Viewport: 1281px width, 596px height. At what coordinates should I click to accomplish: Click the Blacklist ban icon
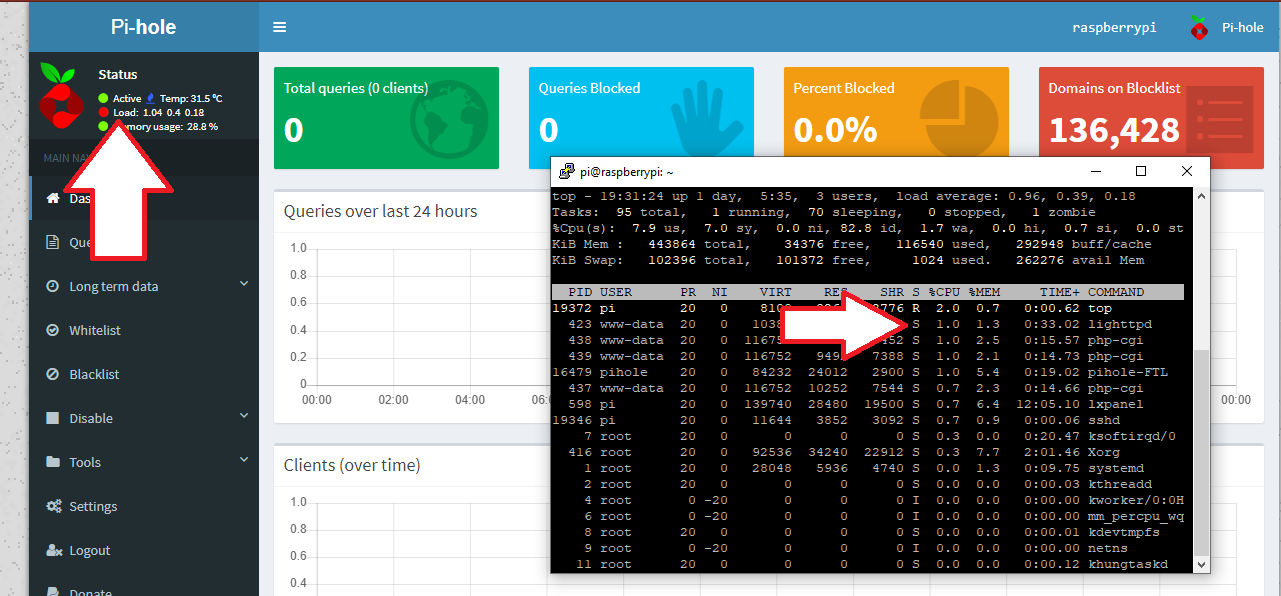53,374
